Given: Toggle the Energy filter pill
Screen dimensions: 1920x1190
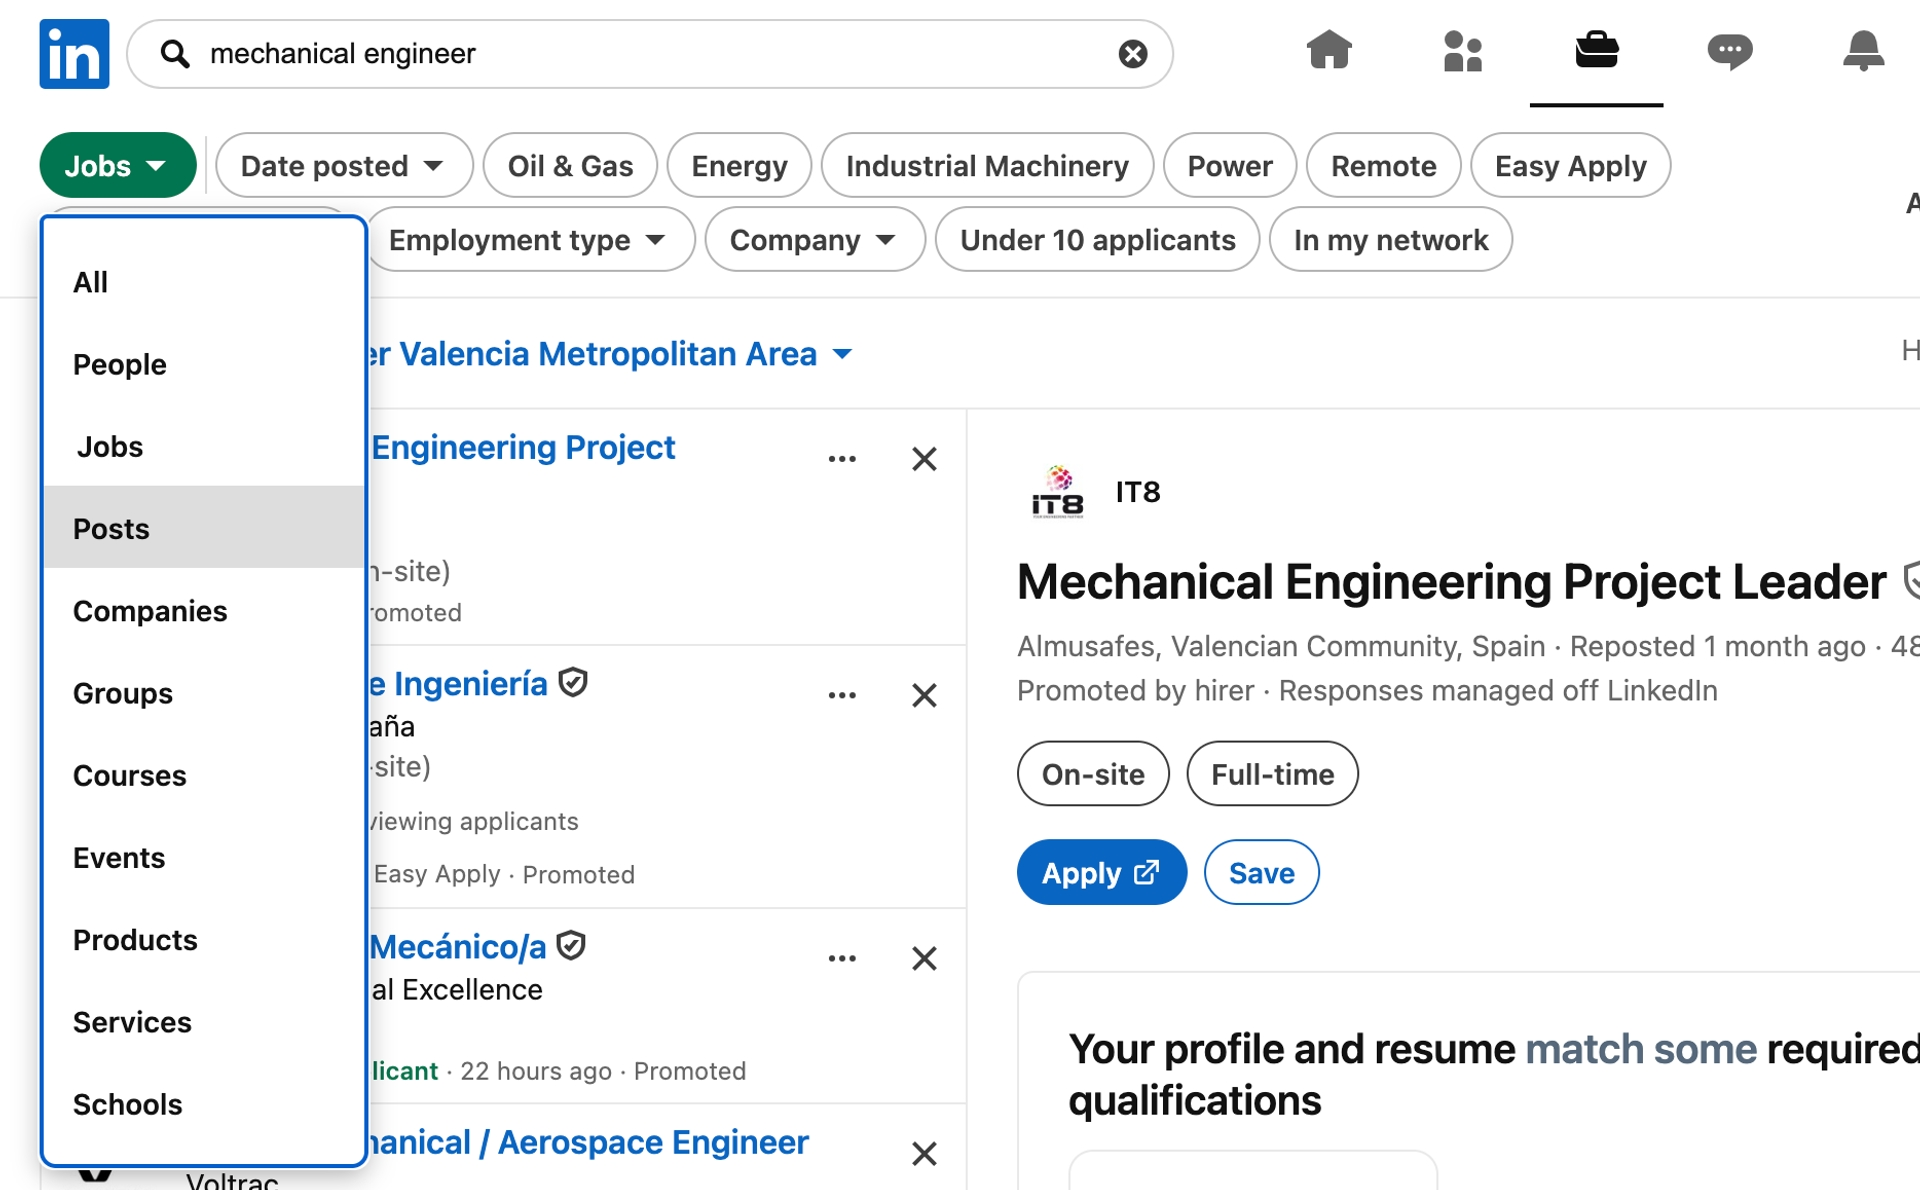Looking at the screenshot, I should click(x=739, y=165).
